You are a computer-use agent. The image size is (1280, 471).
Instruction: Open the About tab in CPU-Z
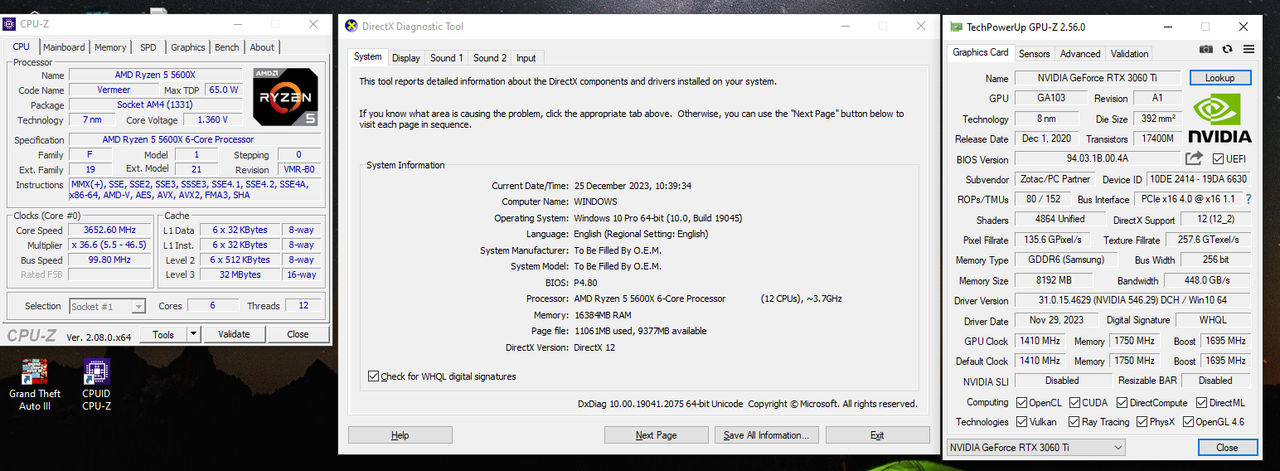coord(262,47)
